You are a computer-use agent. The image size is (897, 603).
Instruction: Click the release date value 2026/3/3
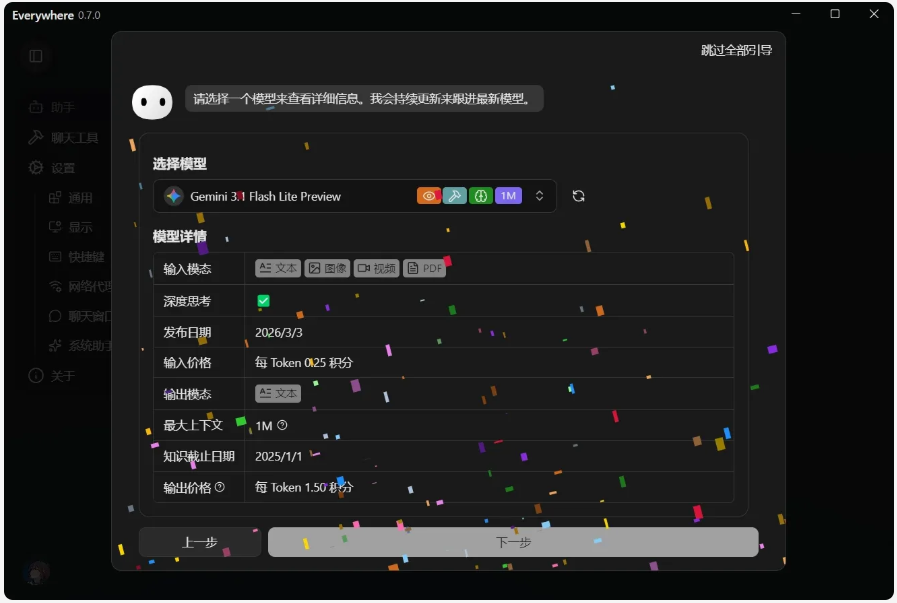pos(279,332)
